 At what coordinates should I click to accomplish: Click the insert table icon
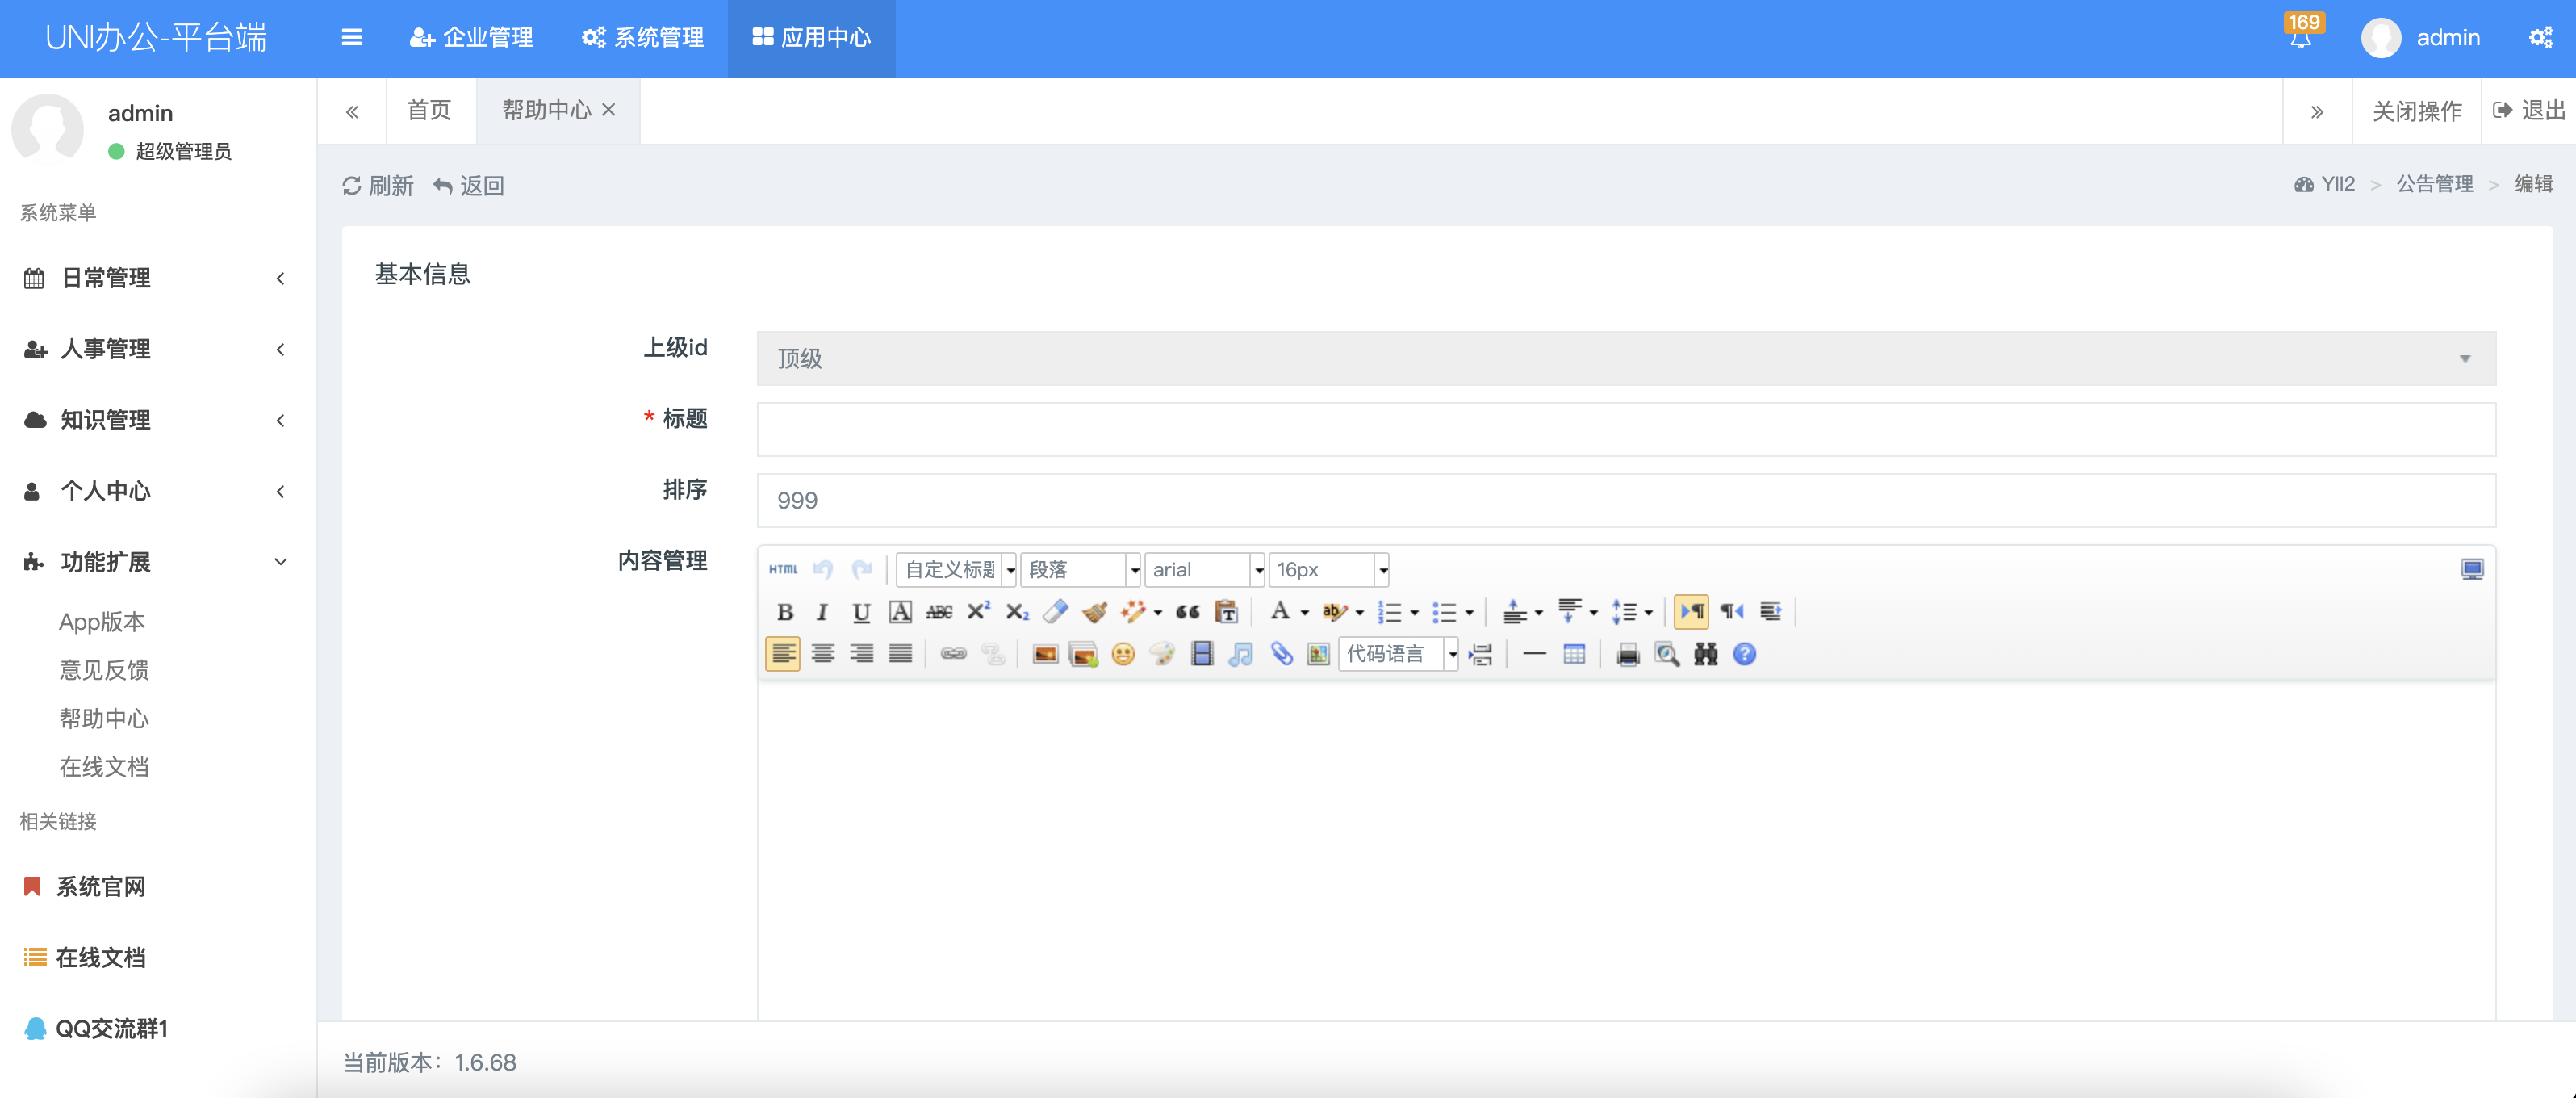tap(1573, 654)
